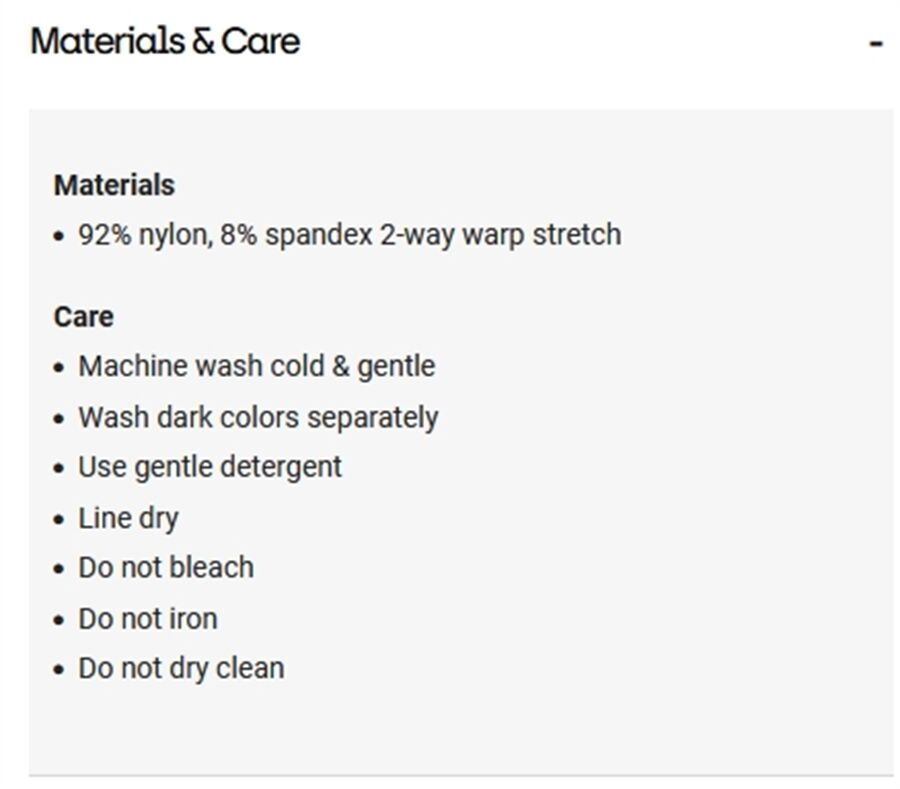900x789 pixels.
Task: Click the '8% spandex' text
Action: [296, 235]
